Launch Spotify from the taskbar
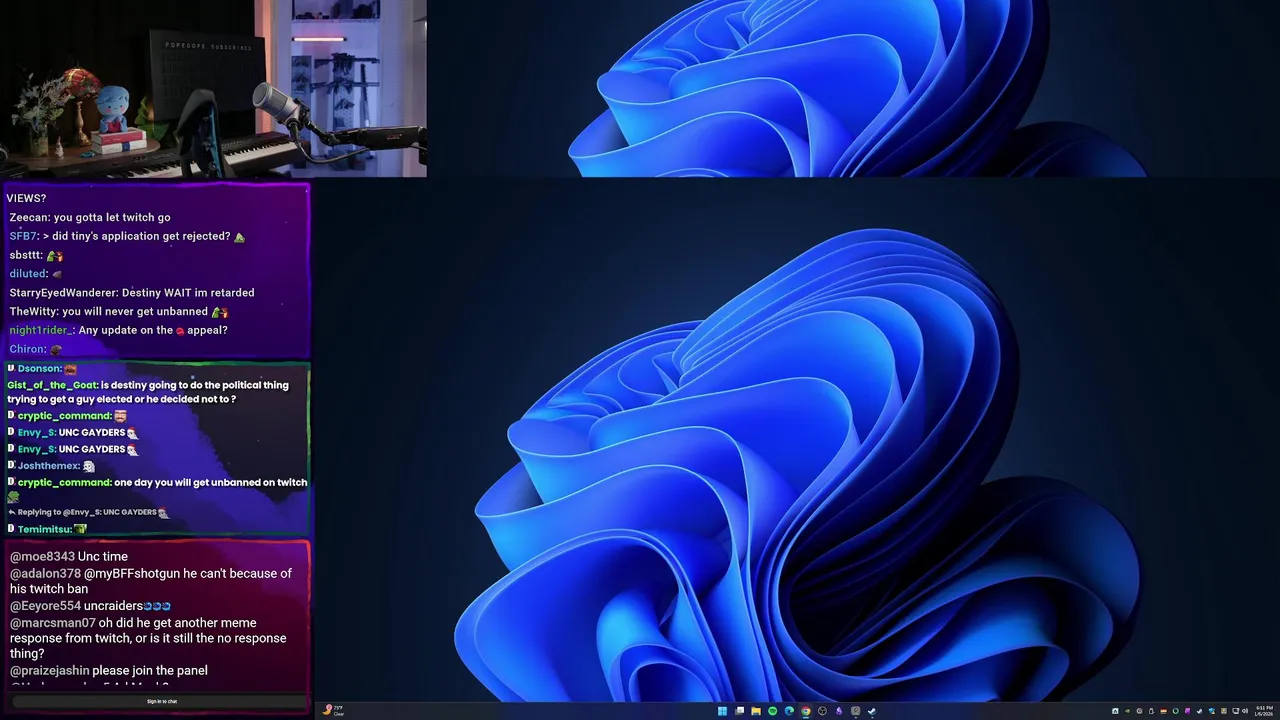Viewport: 1280px width, 720px height. (773, 711)
